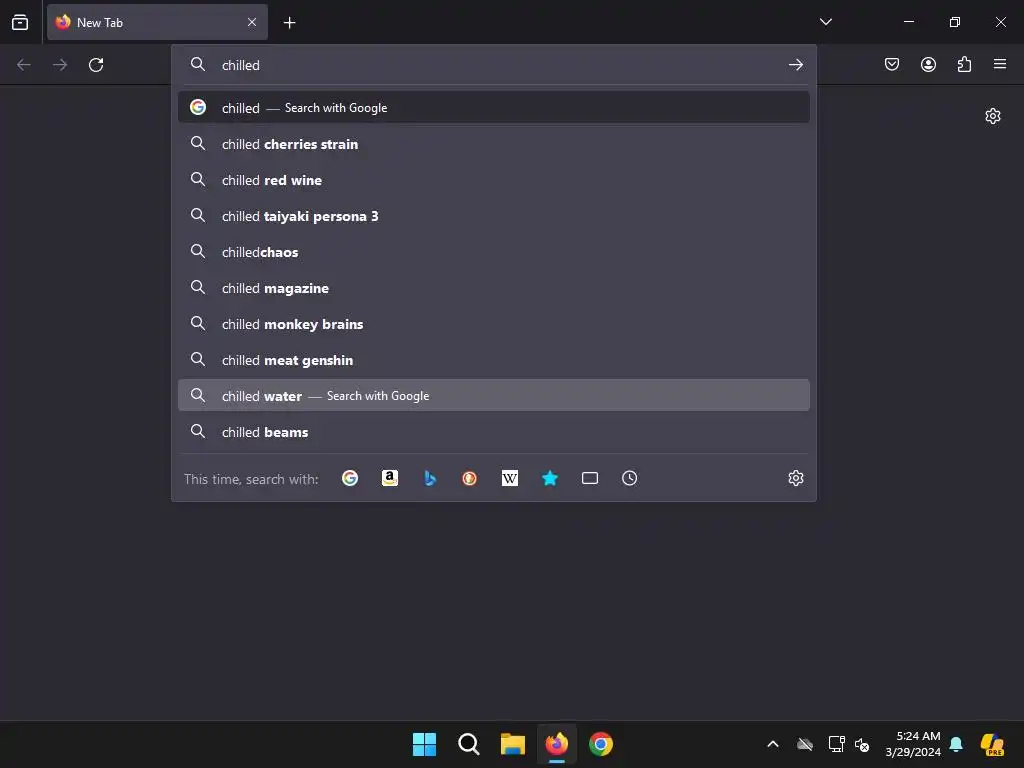
Task: Click the Go arrow in address bar
Action: point(795,65)
